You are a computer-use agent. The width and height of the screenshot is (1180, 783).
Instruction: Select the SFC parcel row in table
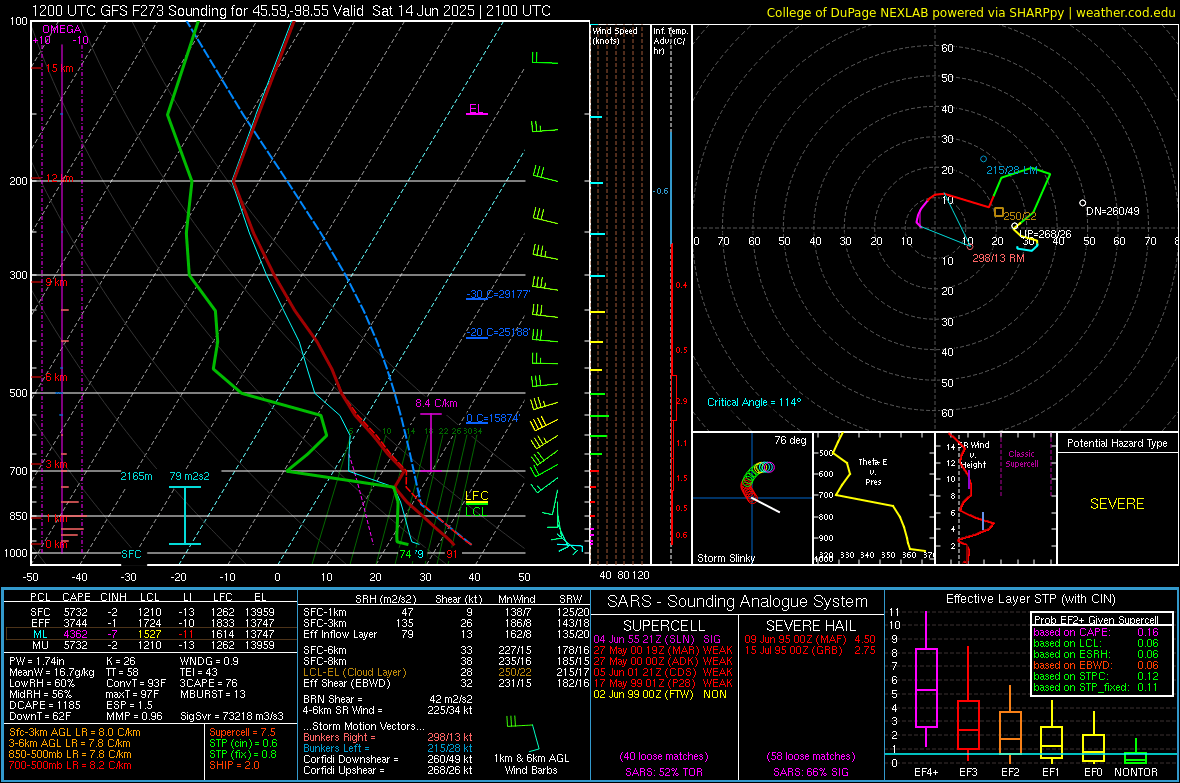click(151, 613)
